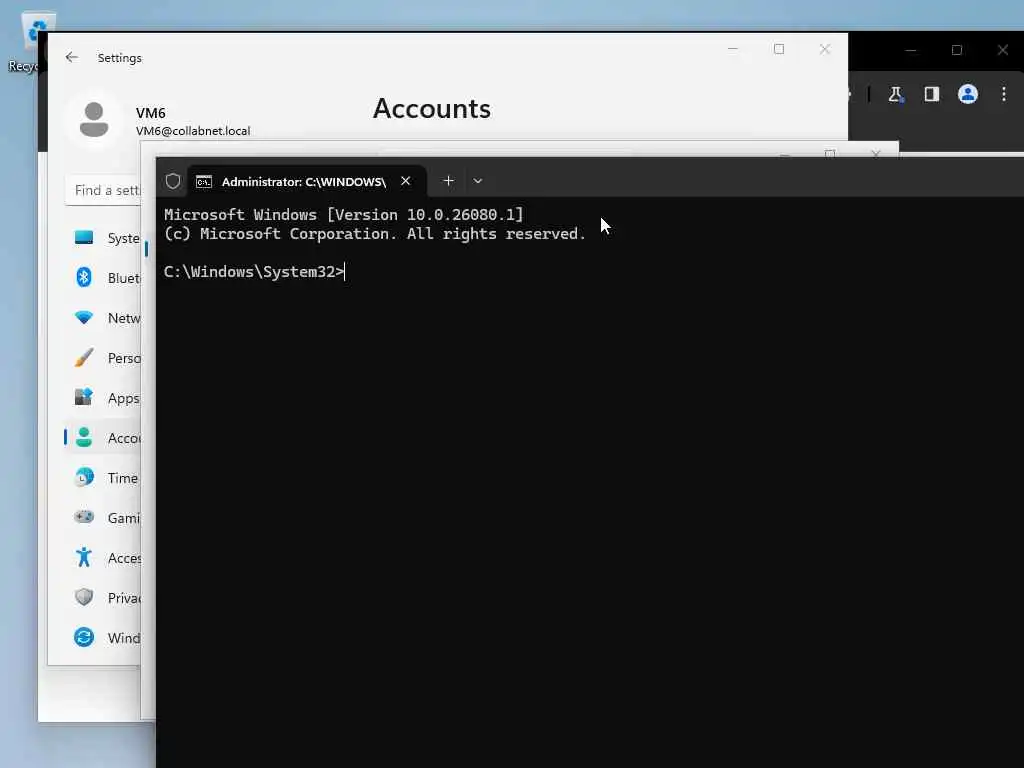Screen dimensions: 1024x768
Task: Click the Find a setting search box
Action: tap(103, 190)
